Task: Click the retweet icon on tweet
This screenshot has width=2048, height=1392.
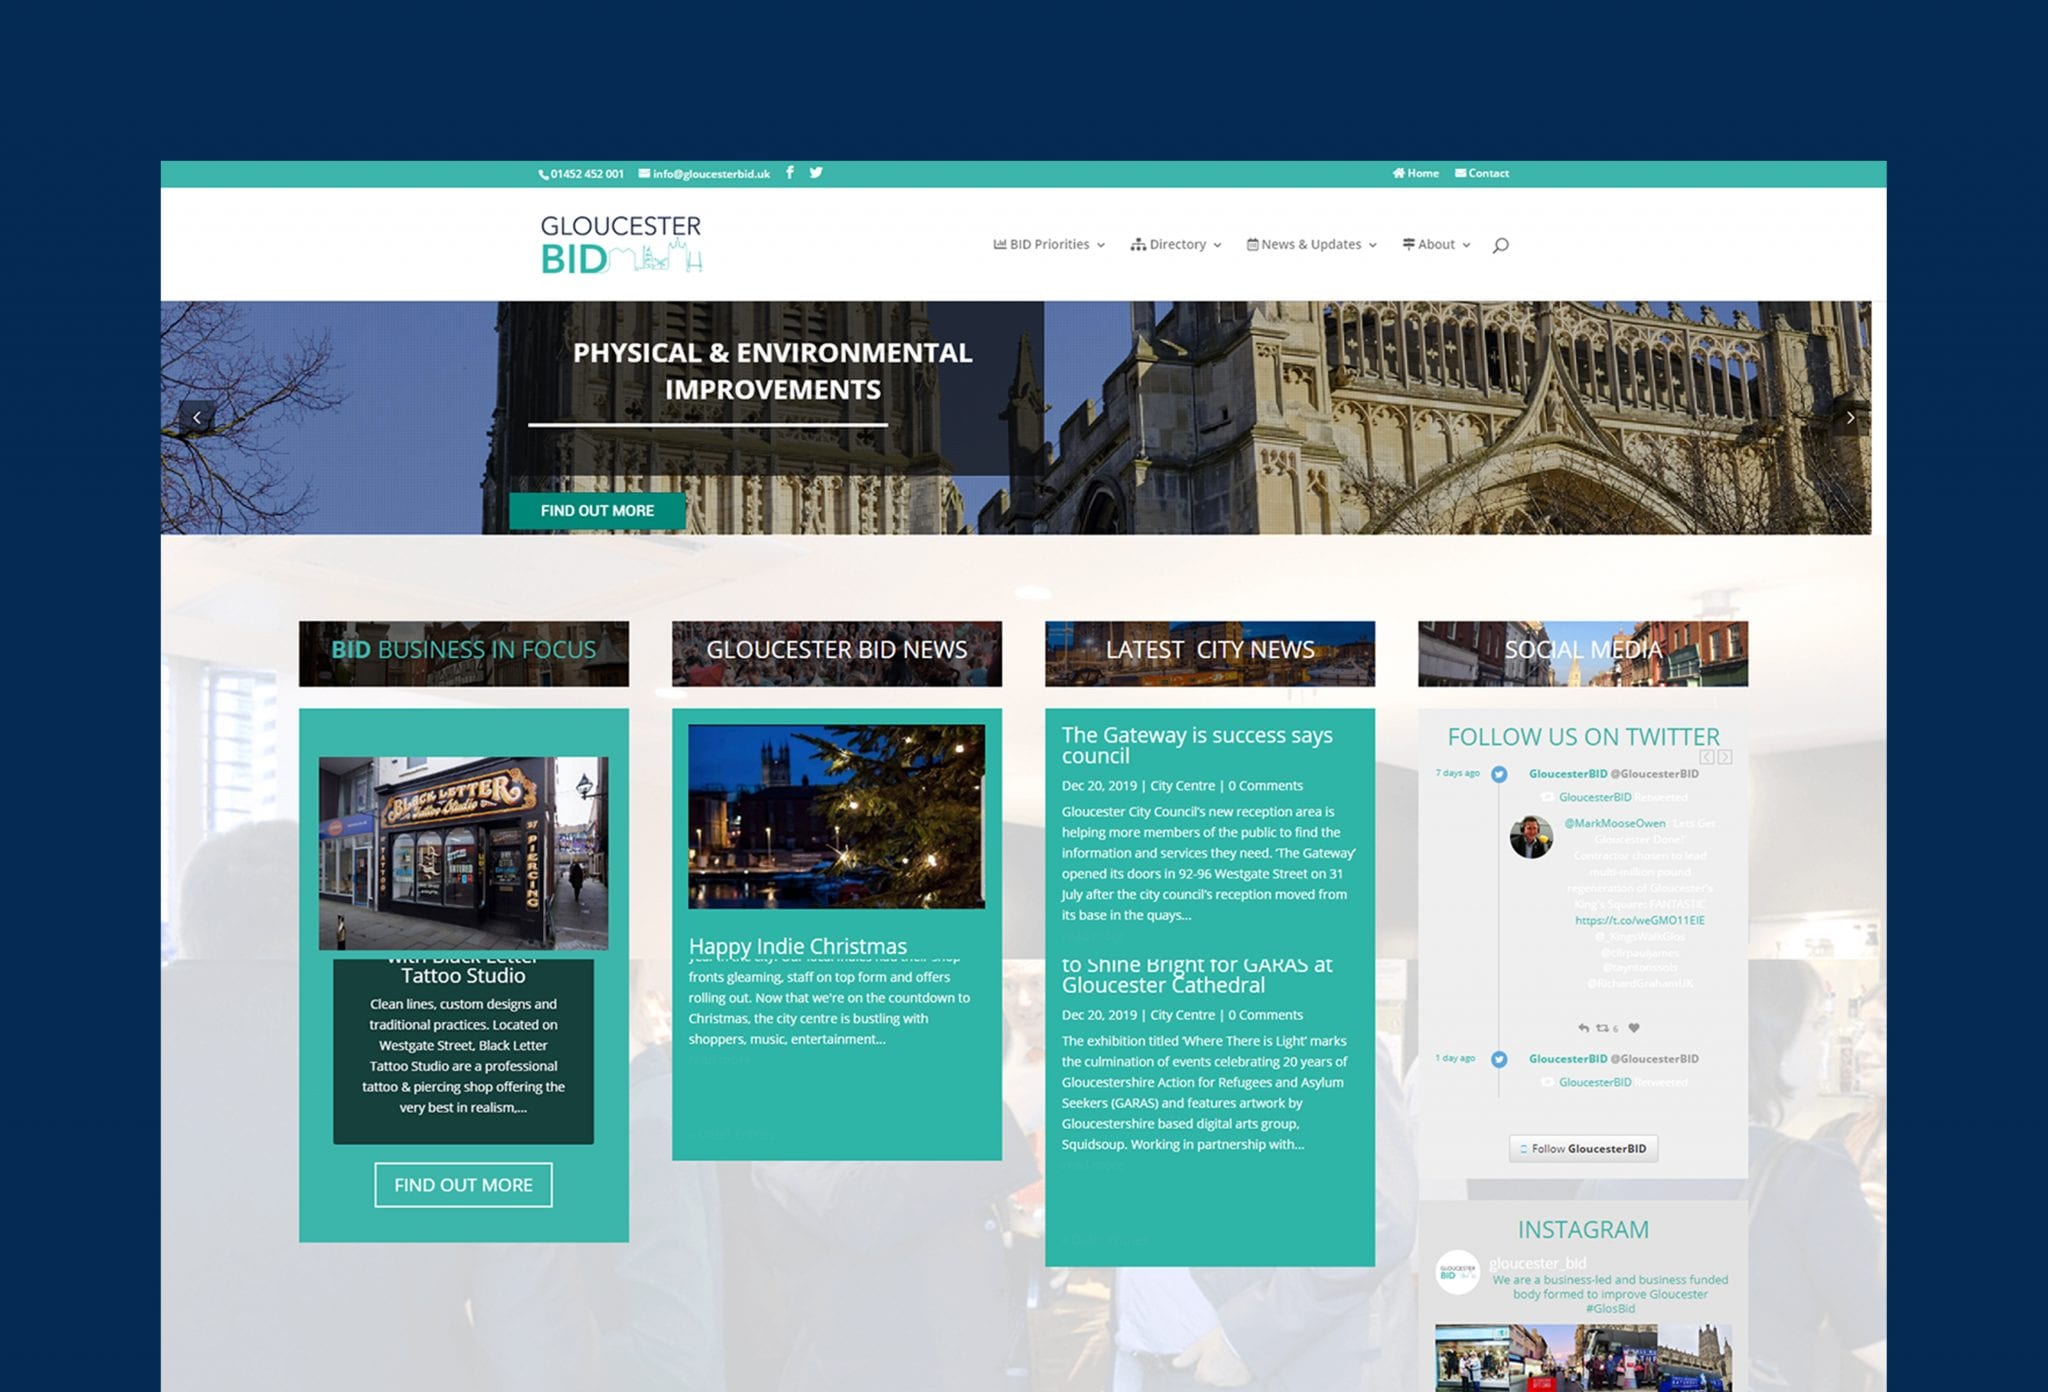Action: [x=1603, y=1028]
